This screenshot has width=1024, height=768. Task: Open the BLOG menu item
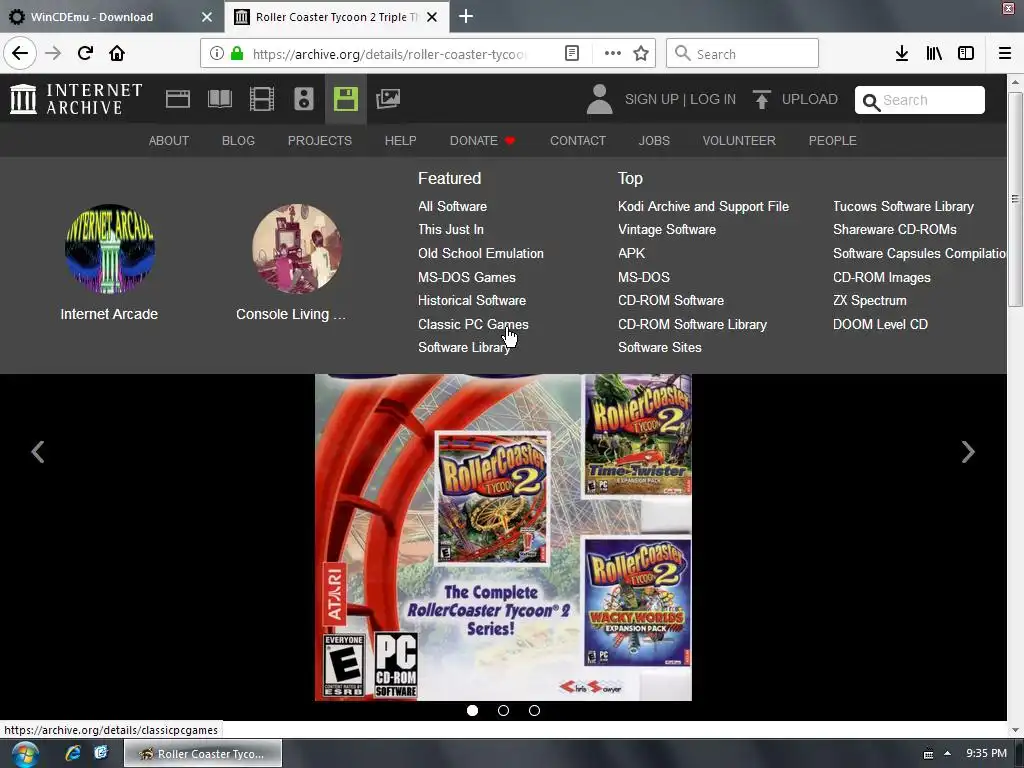[238, 140]
